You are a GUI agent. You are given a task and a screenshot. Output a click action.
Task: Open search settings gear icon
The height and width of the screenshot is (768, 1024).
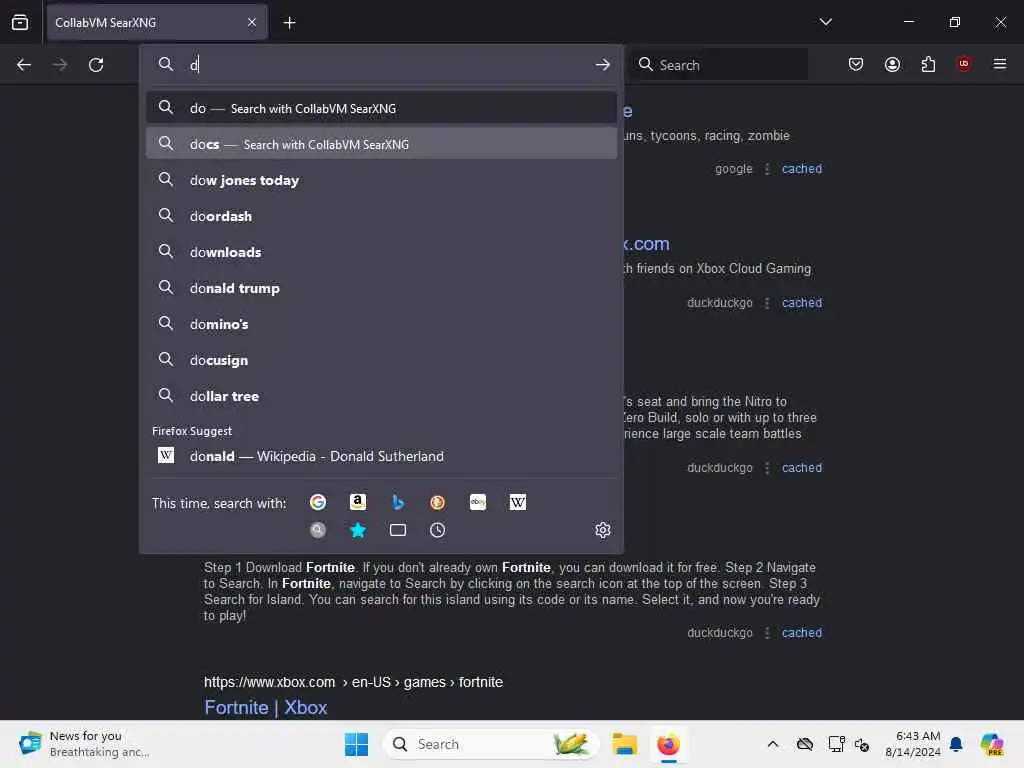[x=603, y=530]
